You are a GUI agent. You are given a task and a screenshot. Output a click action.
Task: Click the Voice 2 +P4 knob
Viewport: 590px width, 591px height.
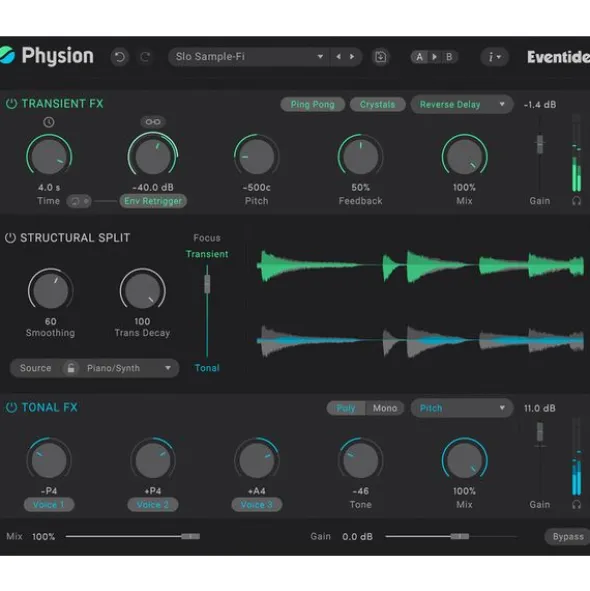pyautogui.click(x=153, y=460)
